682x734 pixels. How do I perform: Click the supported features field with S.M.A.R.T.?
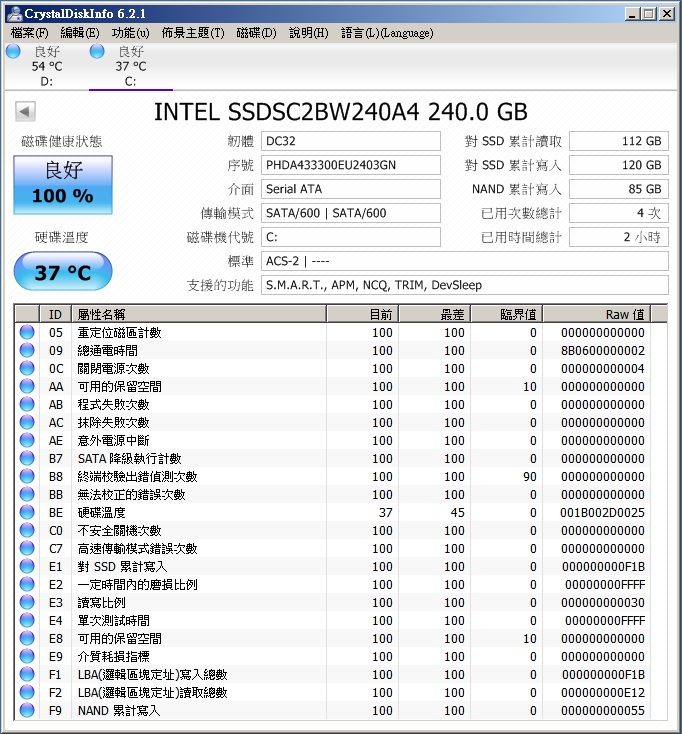465,285
